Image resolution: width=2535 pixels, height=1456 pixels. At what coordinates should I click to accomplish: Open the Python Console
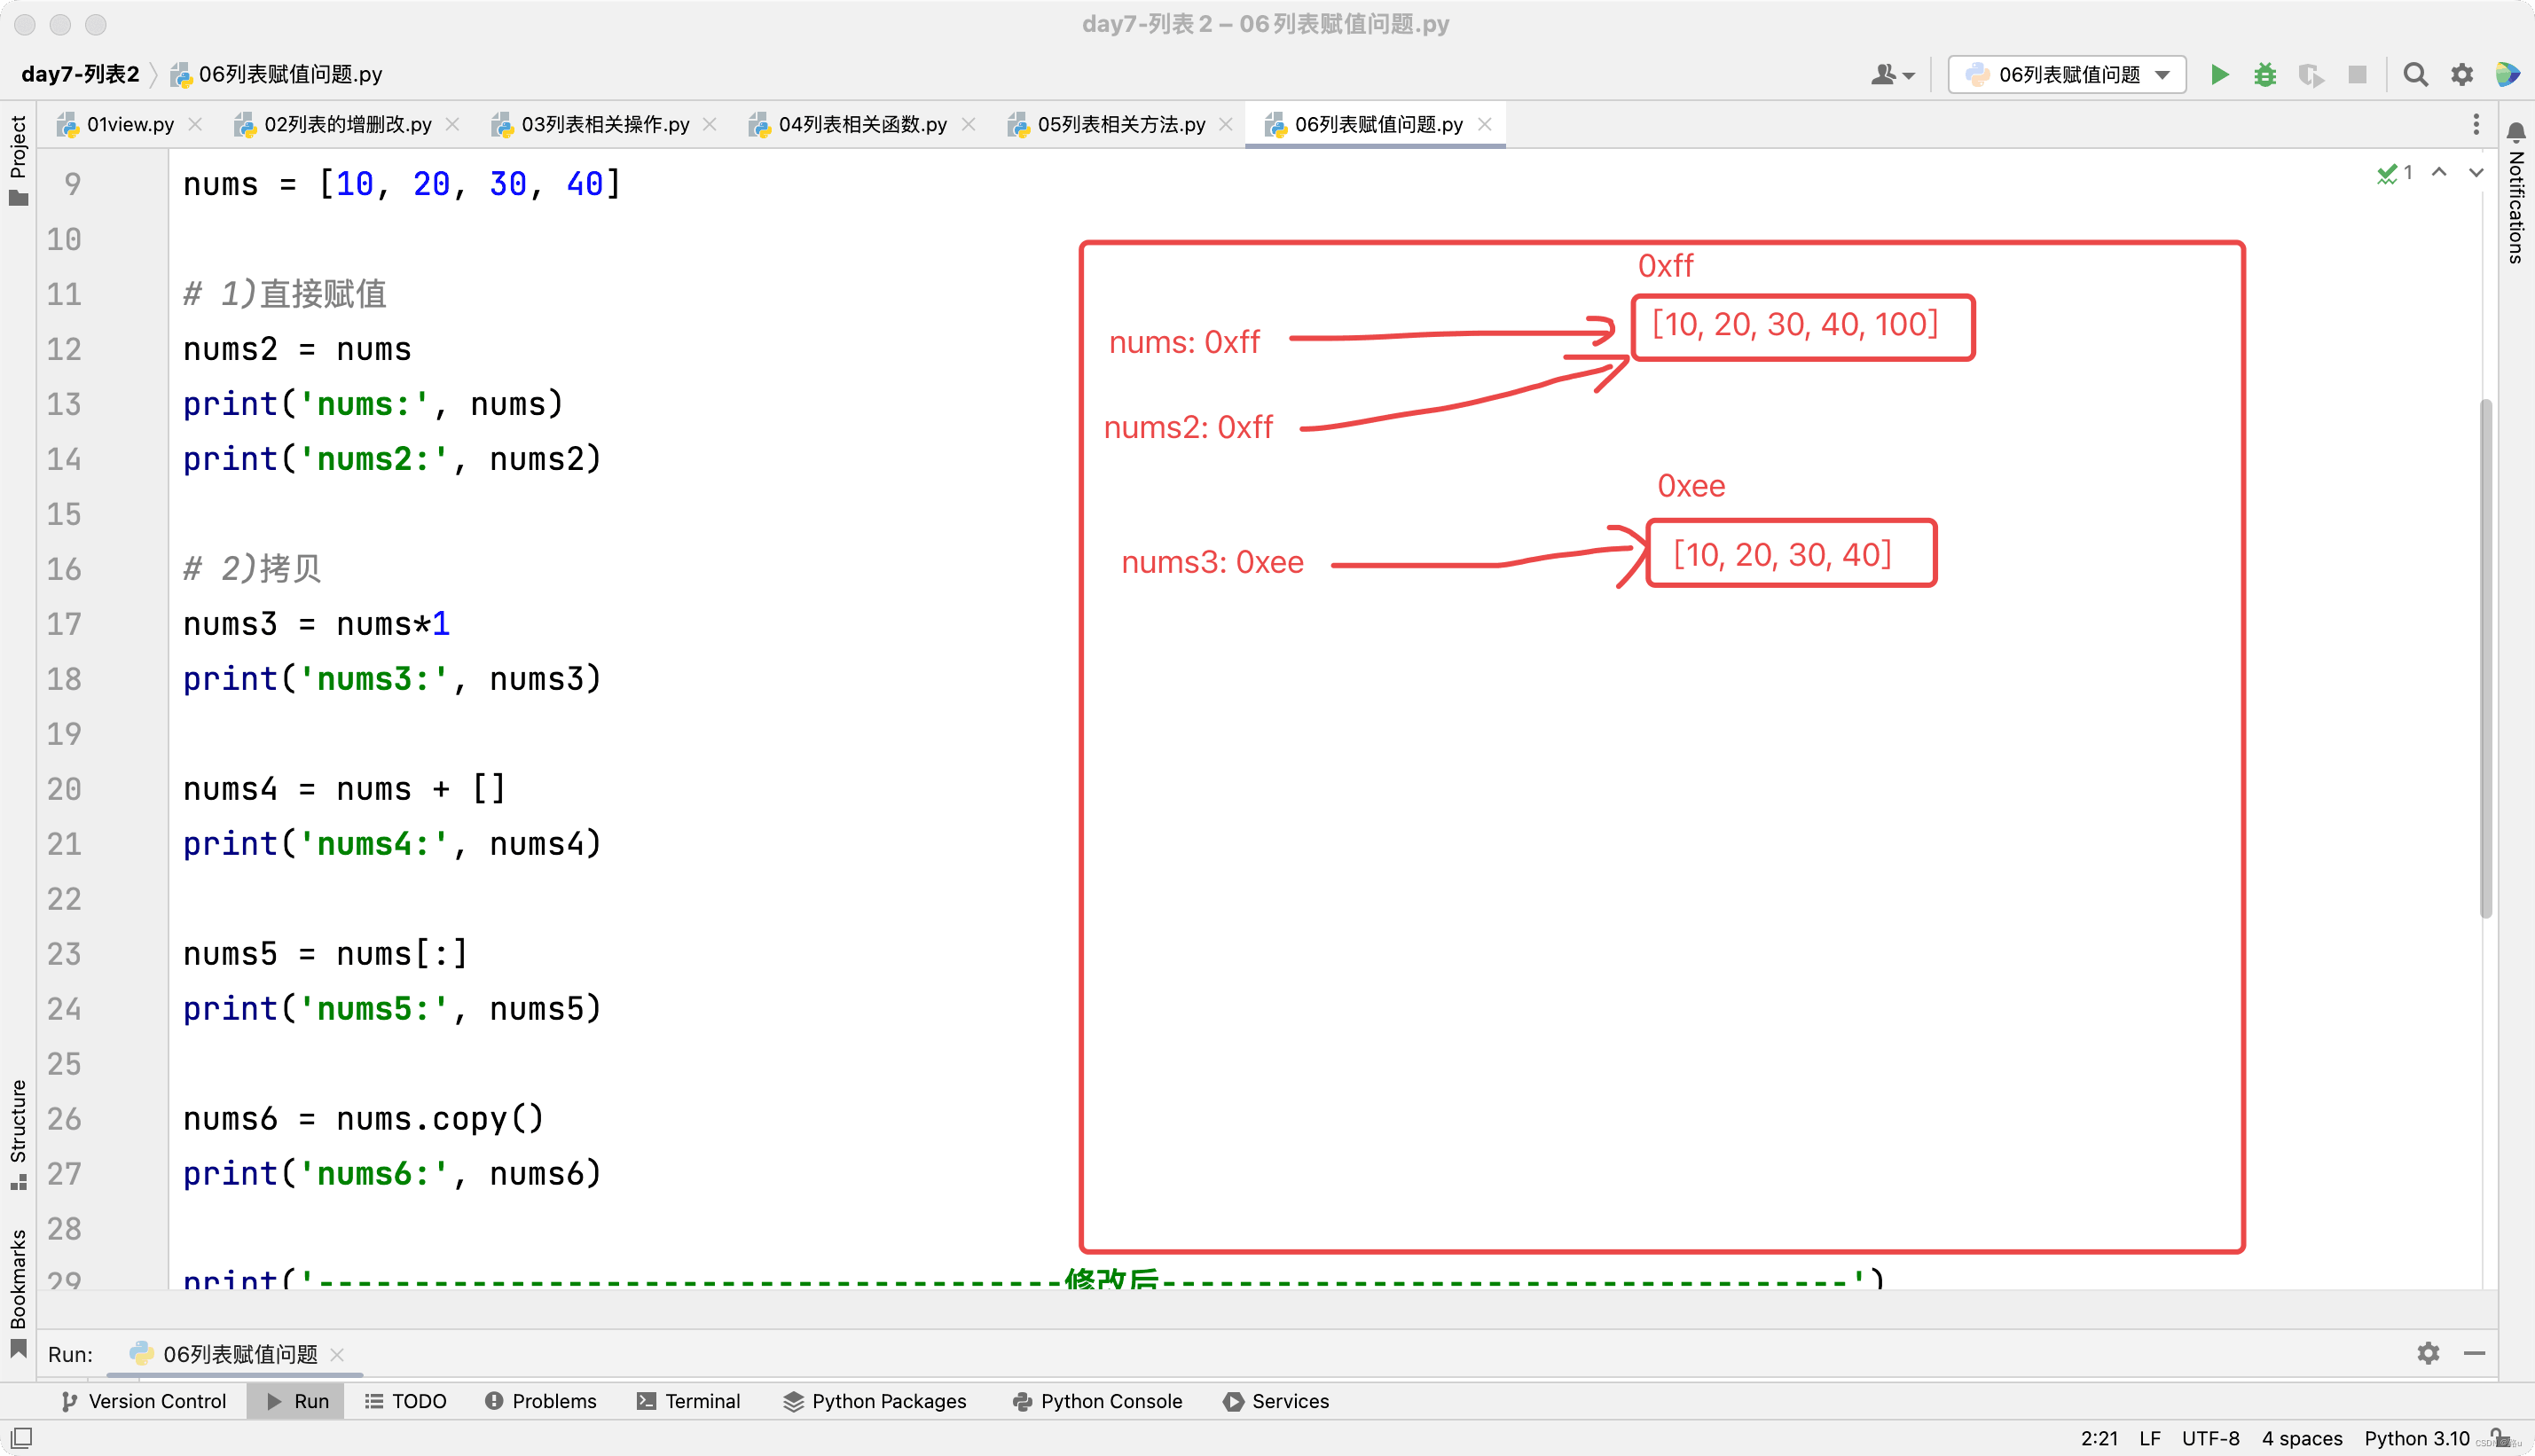coord(1097,1401)
